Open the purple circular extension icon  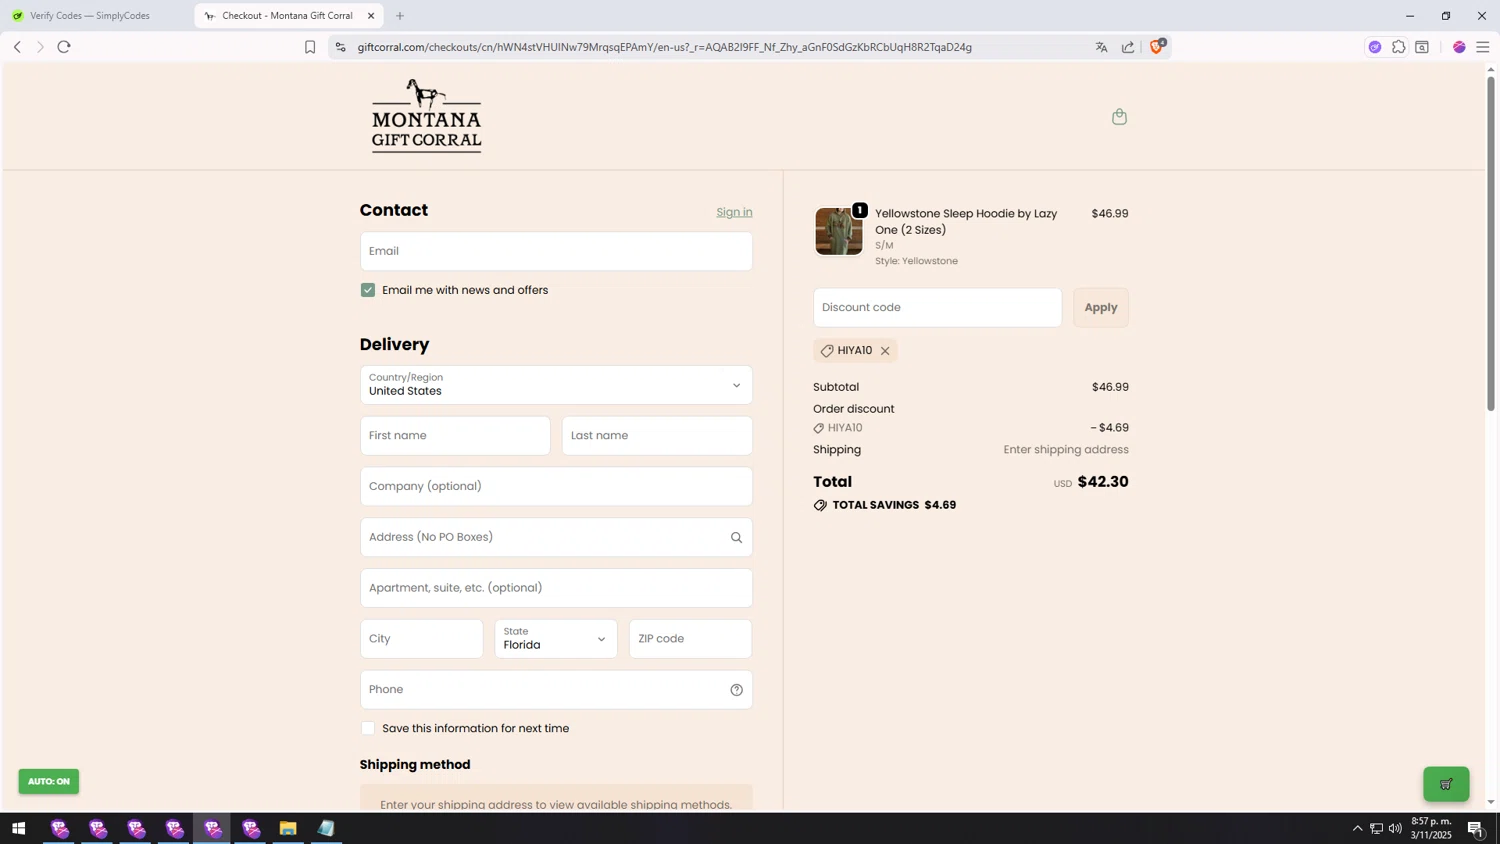click(x=1375, y=47)
